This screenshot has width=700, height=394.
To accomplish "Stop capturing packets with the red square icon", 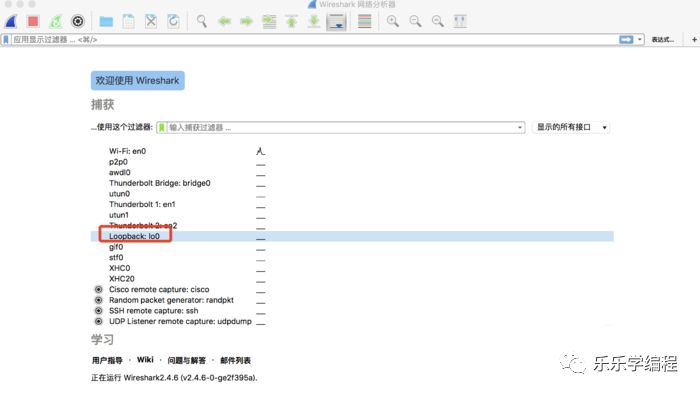I will pyautogui.click(x=33, y=21).
